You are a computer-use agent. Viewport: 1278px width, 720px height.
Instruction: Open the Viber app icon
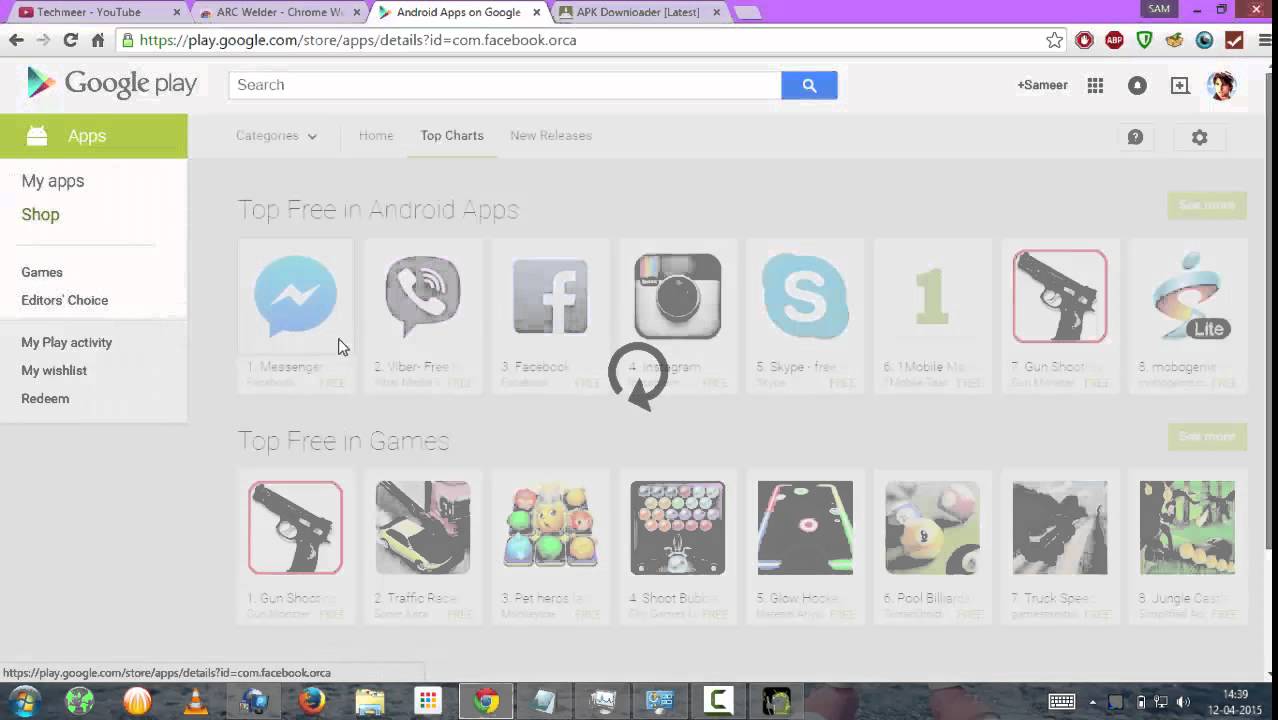(x=423, y=296)
